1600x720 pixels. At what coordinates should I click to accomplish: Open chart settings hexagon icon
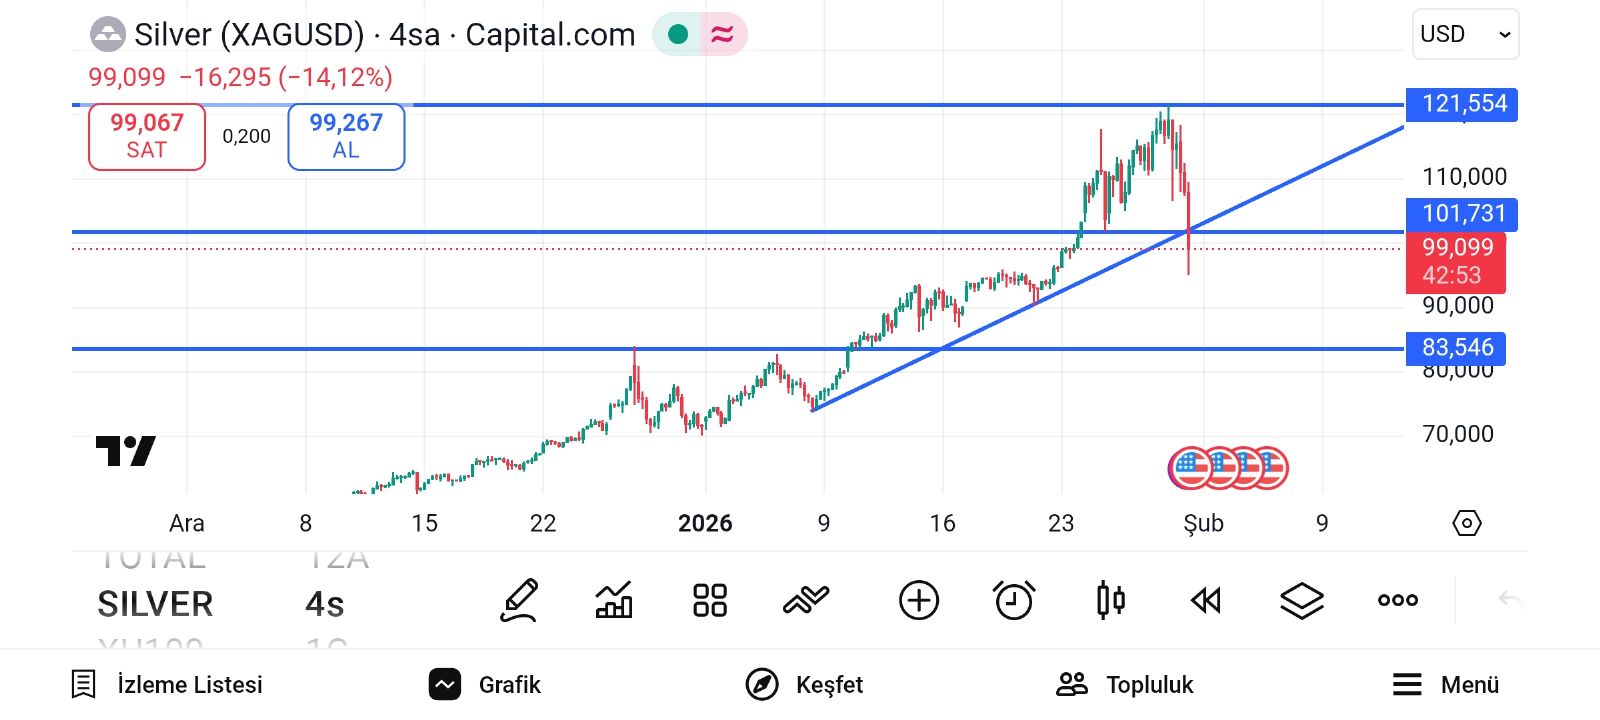click(1466, 523)
